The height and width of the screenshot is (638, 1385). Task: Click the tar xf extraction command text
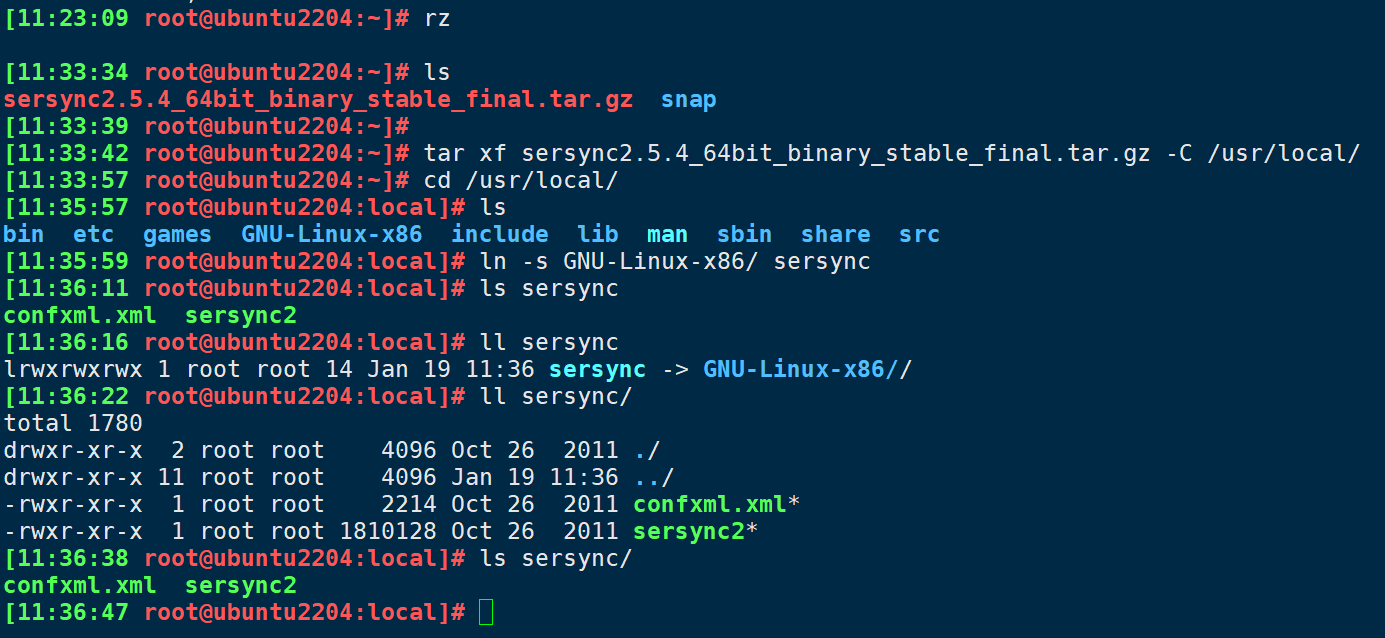[892, 153]
